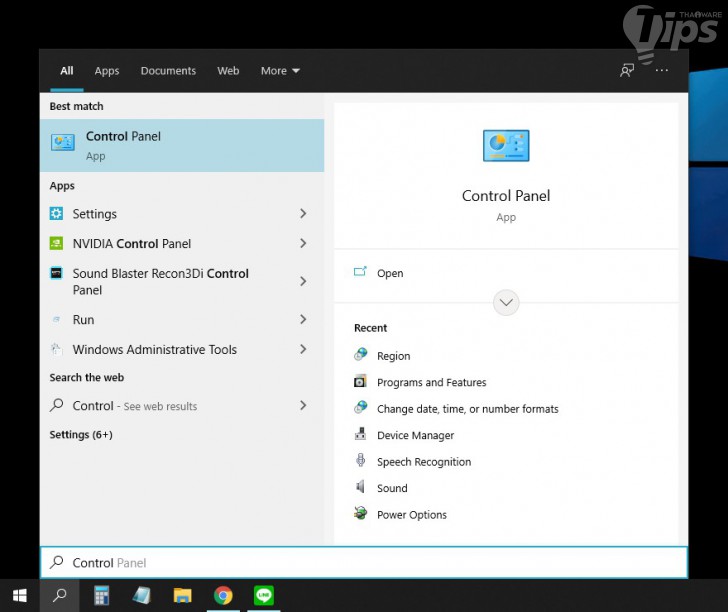Click 'Sound Blaster Recon3Di Control Panel' text
This screenshot has height=612, width=728.
tap(161, 281)
